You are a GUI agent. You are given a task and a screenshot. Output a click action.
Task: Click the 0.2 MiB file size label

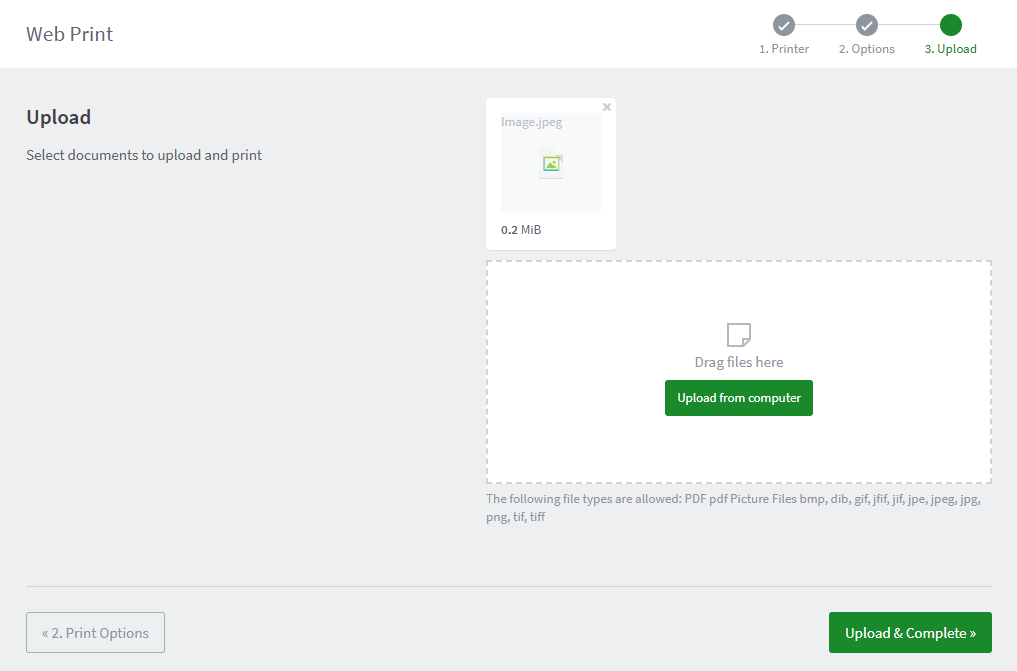point(521,230)
